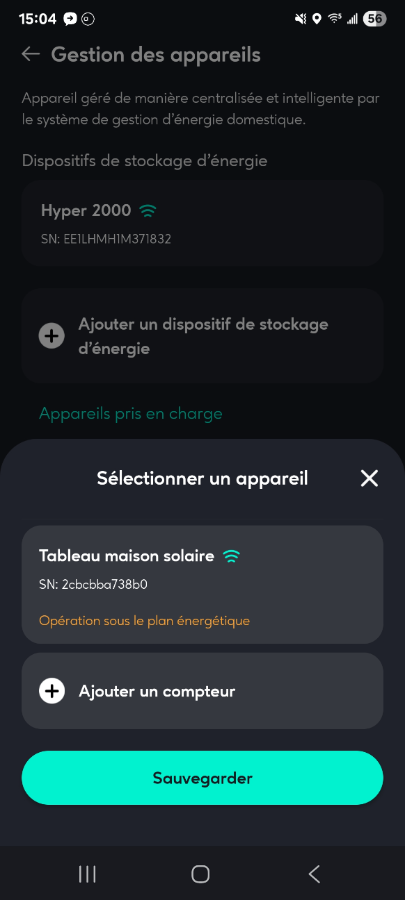Tap the Sélectionner un appareil title
The image size is (405, 900).
coord(202,478)
